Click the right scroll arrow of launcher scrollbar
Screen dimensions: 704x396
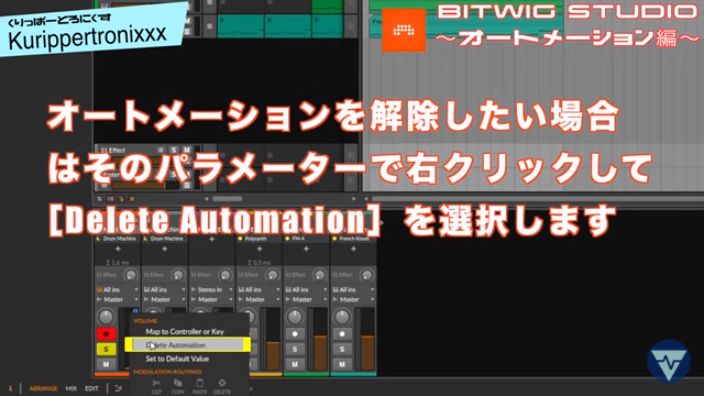(x=354, y=198)
